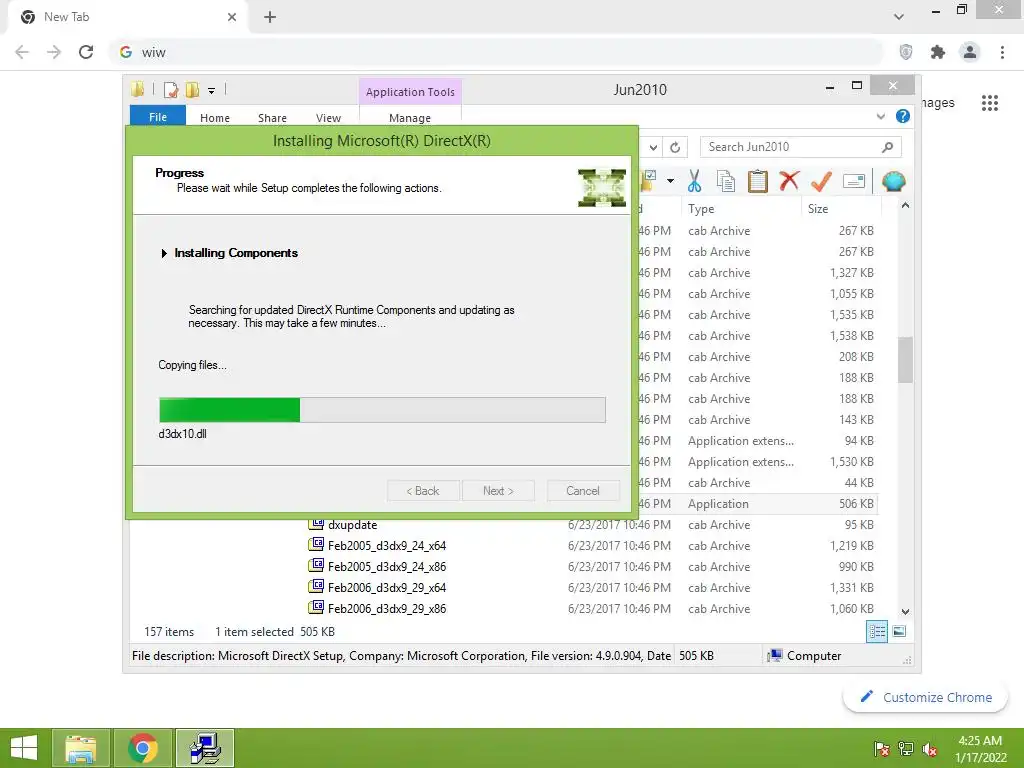Switch to Large icons view in Explorer status bar

[x=899, y=631]
